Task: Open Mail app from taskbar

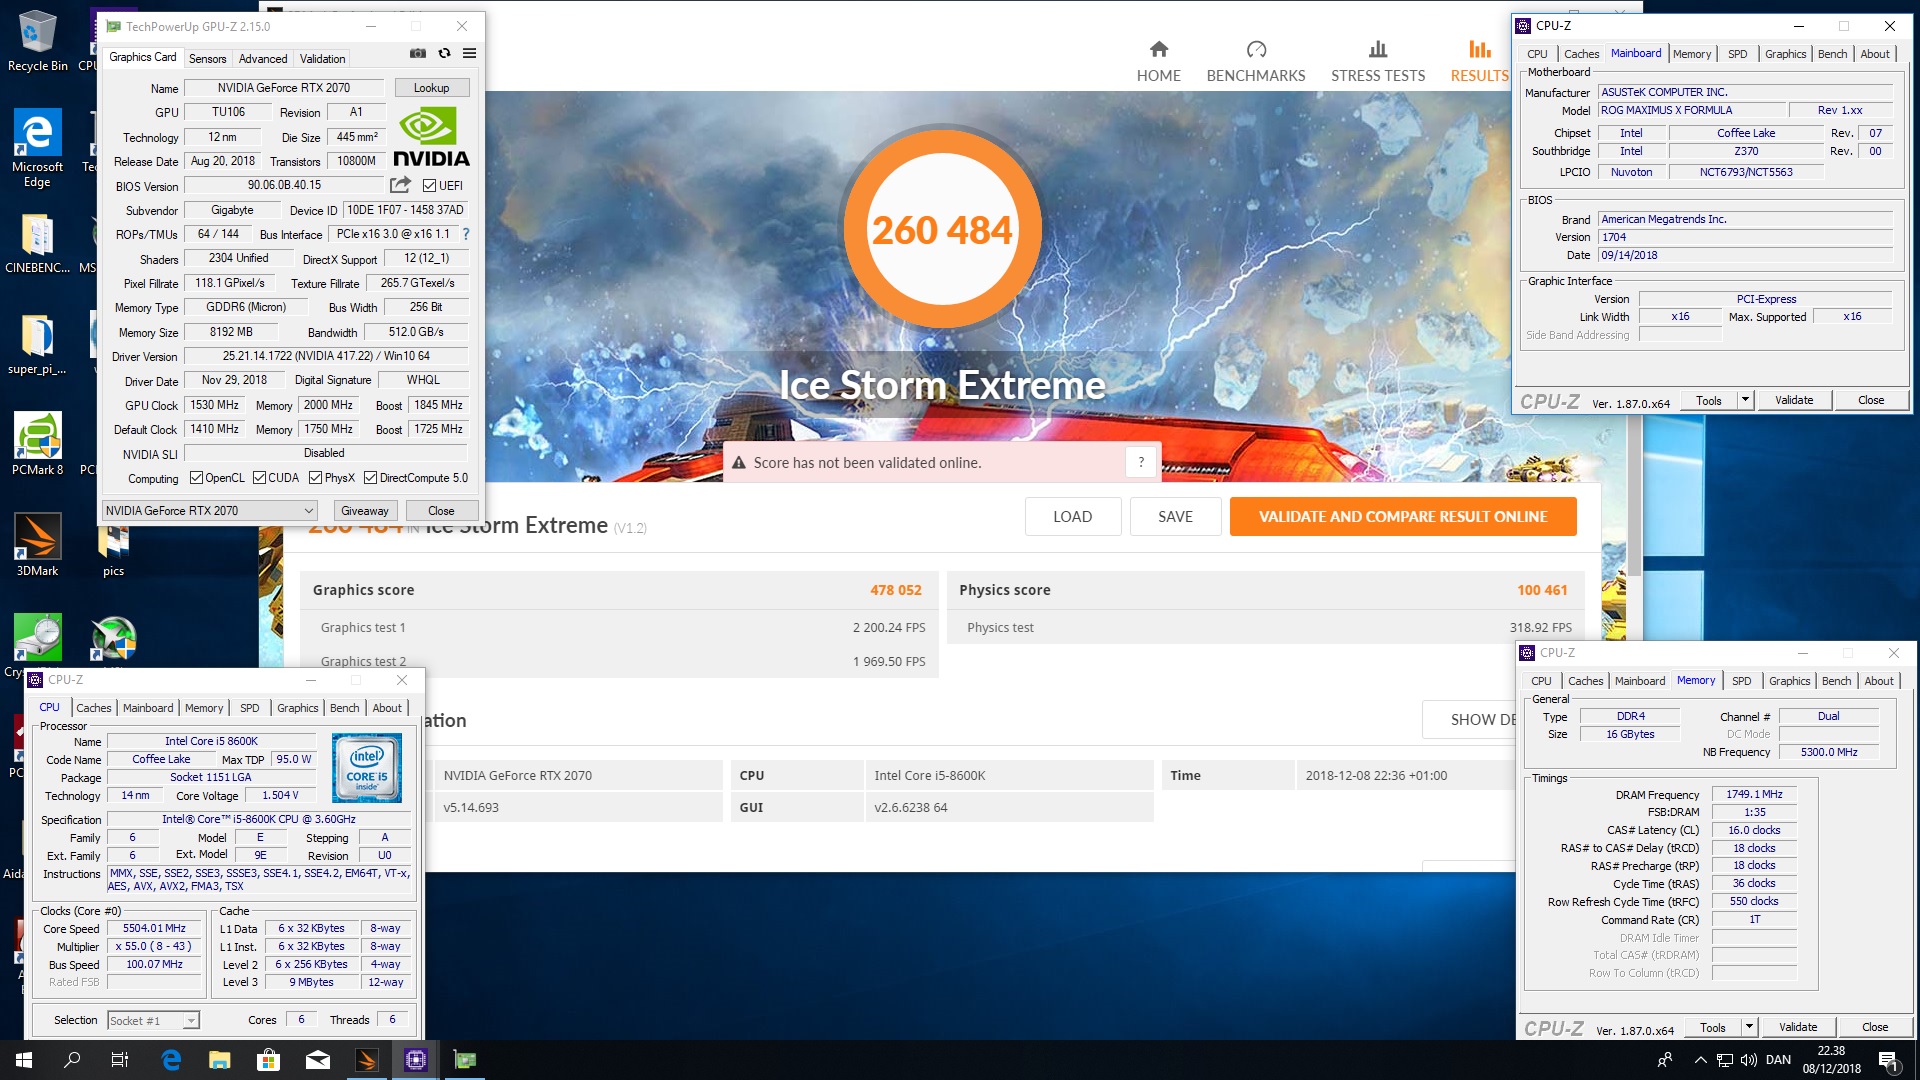Action: [x=318, y=1060]
